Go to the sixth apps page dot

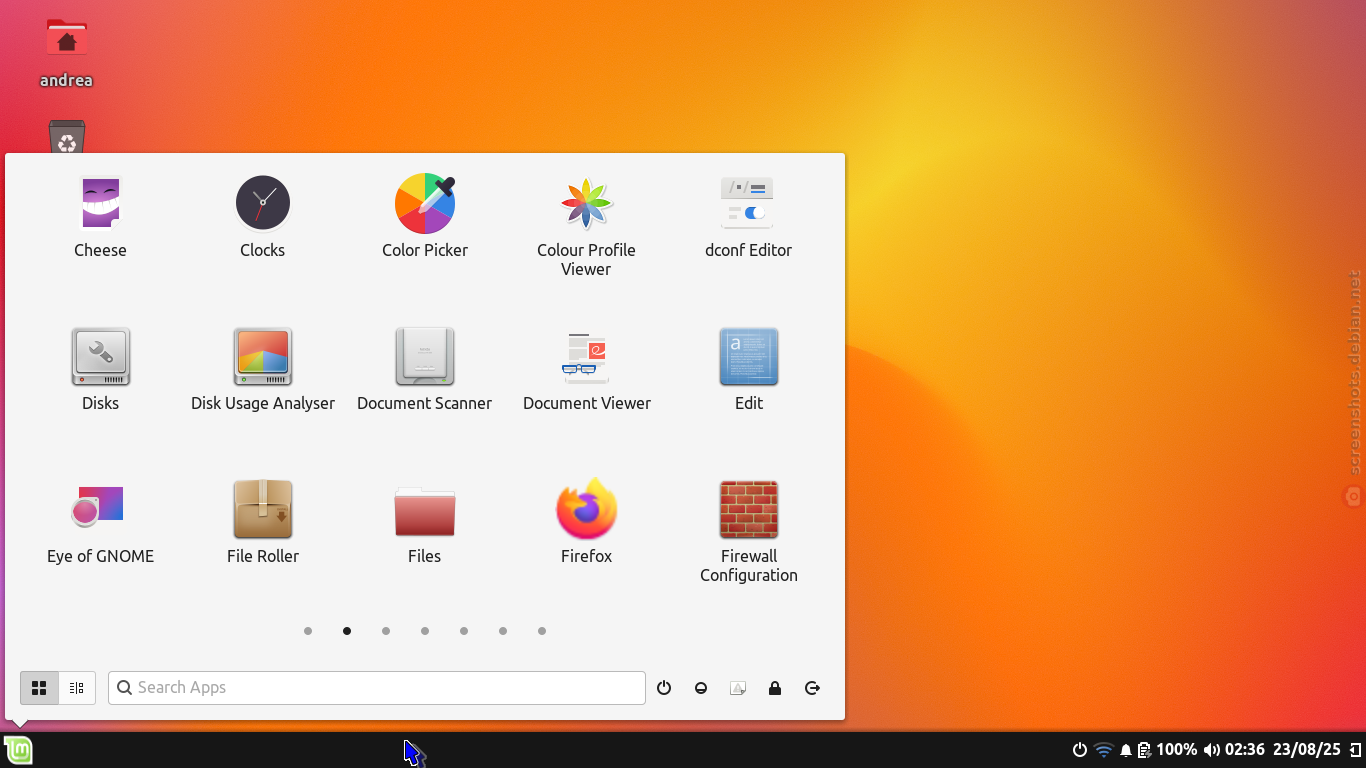point(503,631)
